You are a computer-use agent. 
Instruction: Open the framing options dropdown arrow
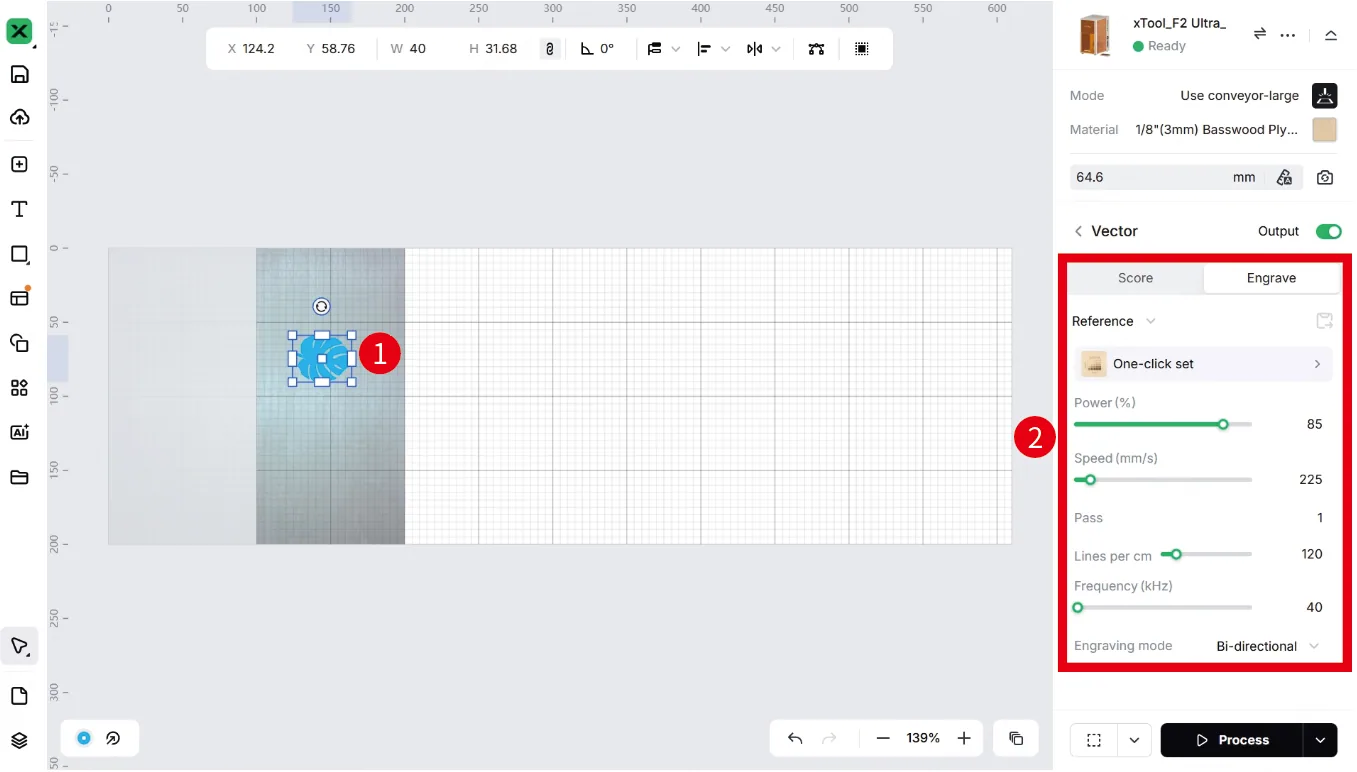coord(1134,740)
